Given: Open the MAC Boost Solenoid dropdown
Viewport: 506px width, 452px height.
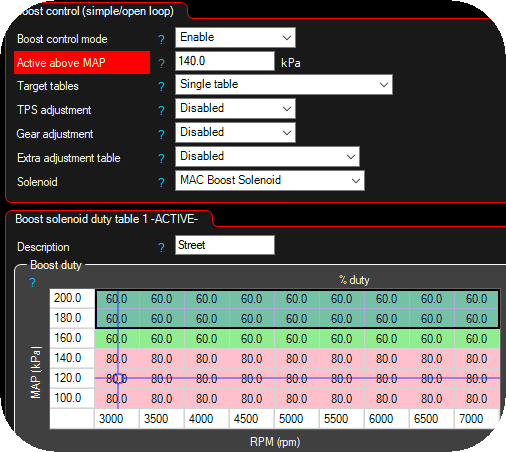Looking at the screenshot, I should coord(270,180).
